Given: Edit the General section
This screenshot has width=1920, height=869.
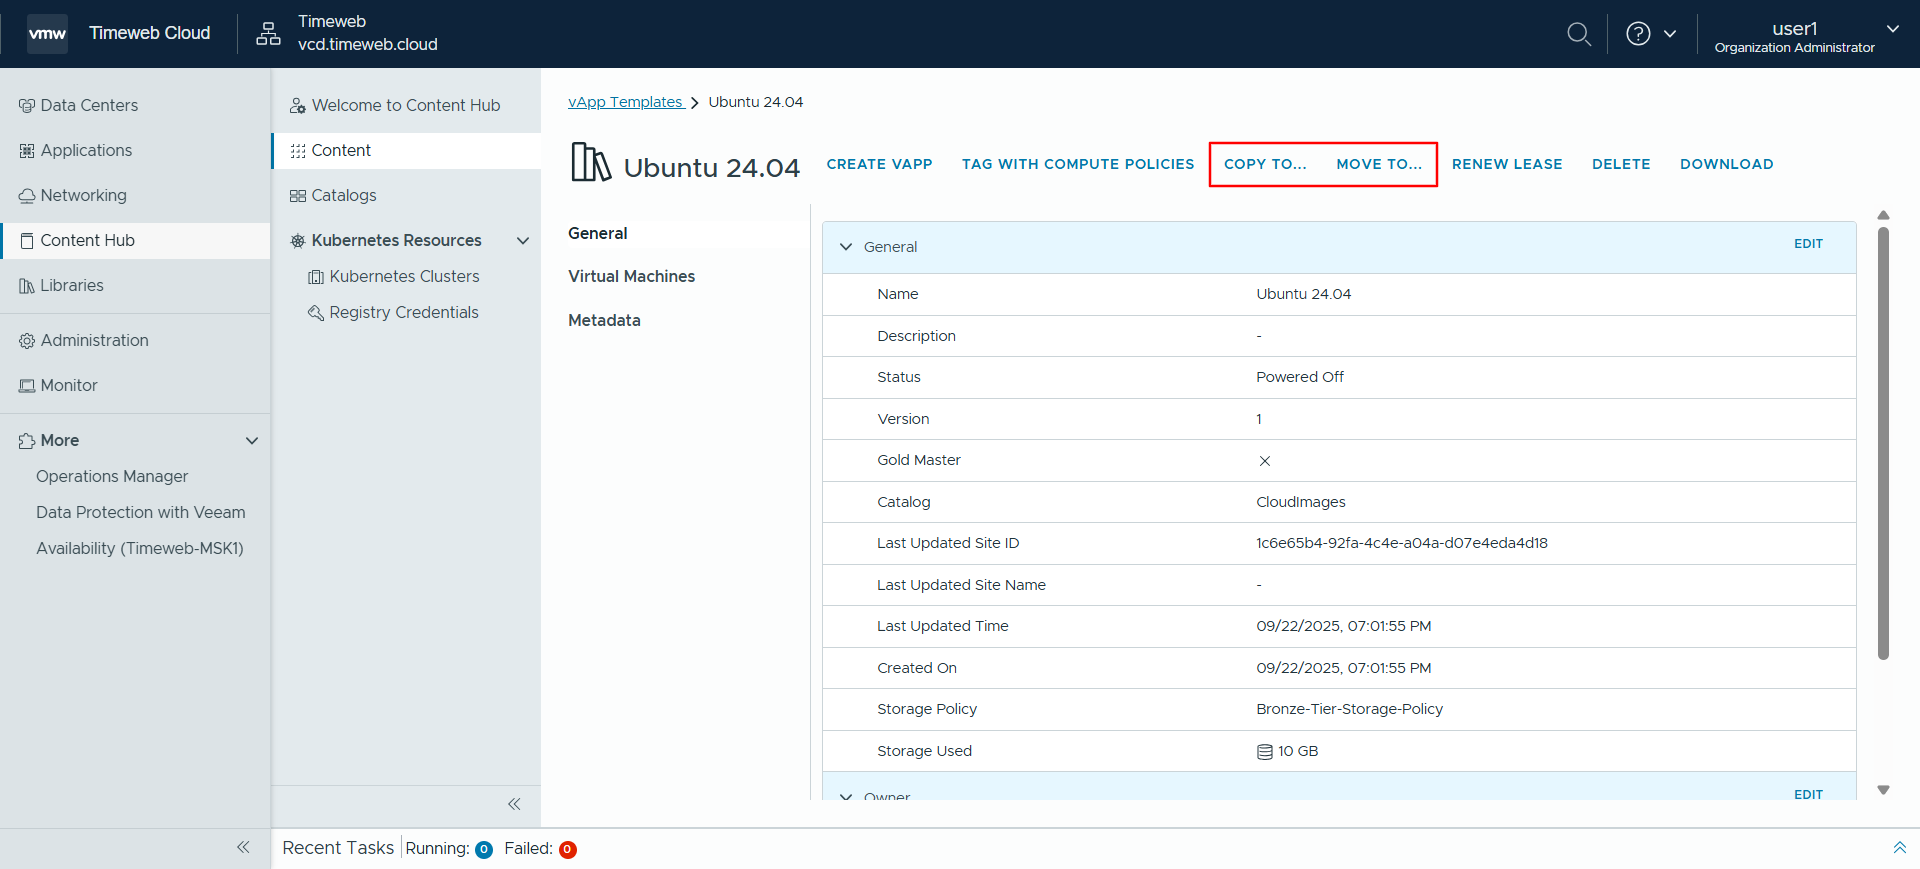Looking at the screenshot, I should pos(1808,244).
